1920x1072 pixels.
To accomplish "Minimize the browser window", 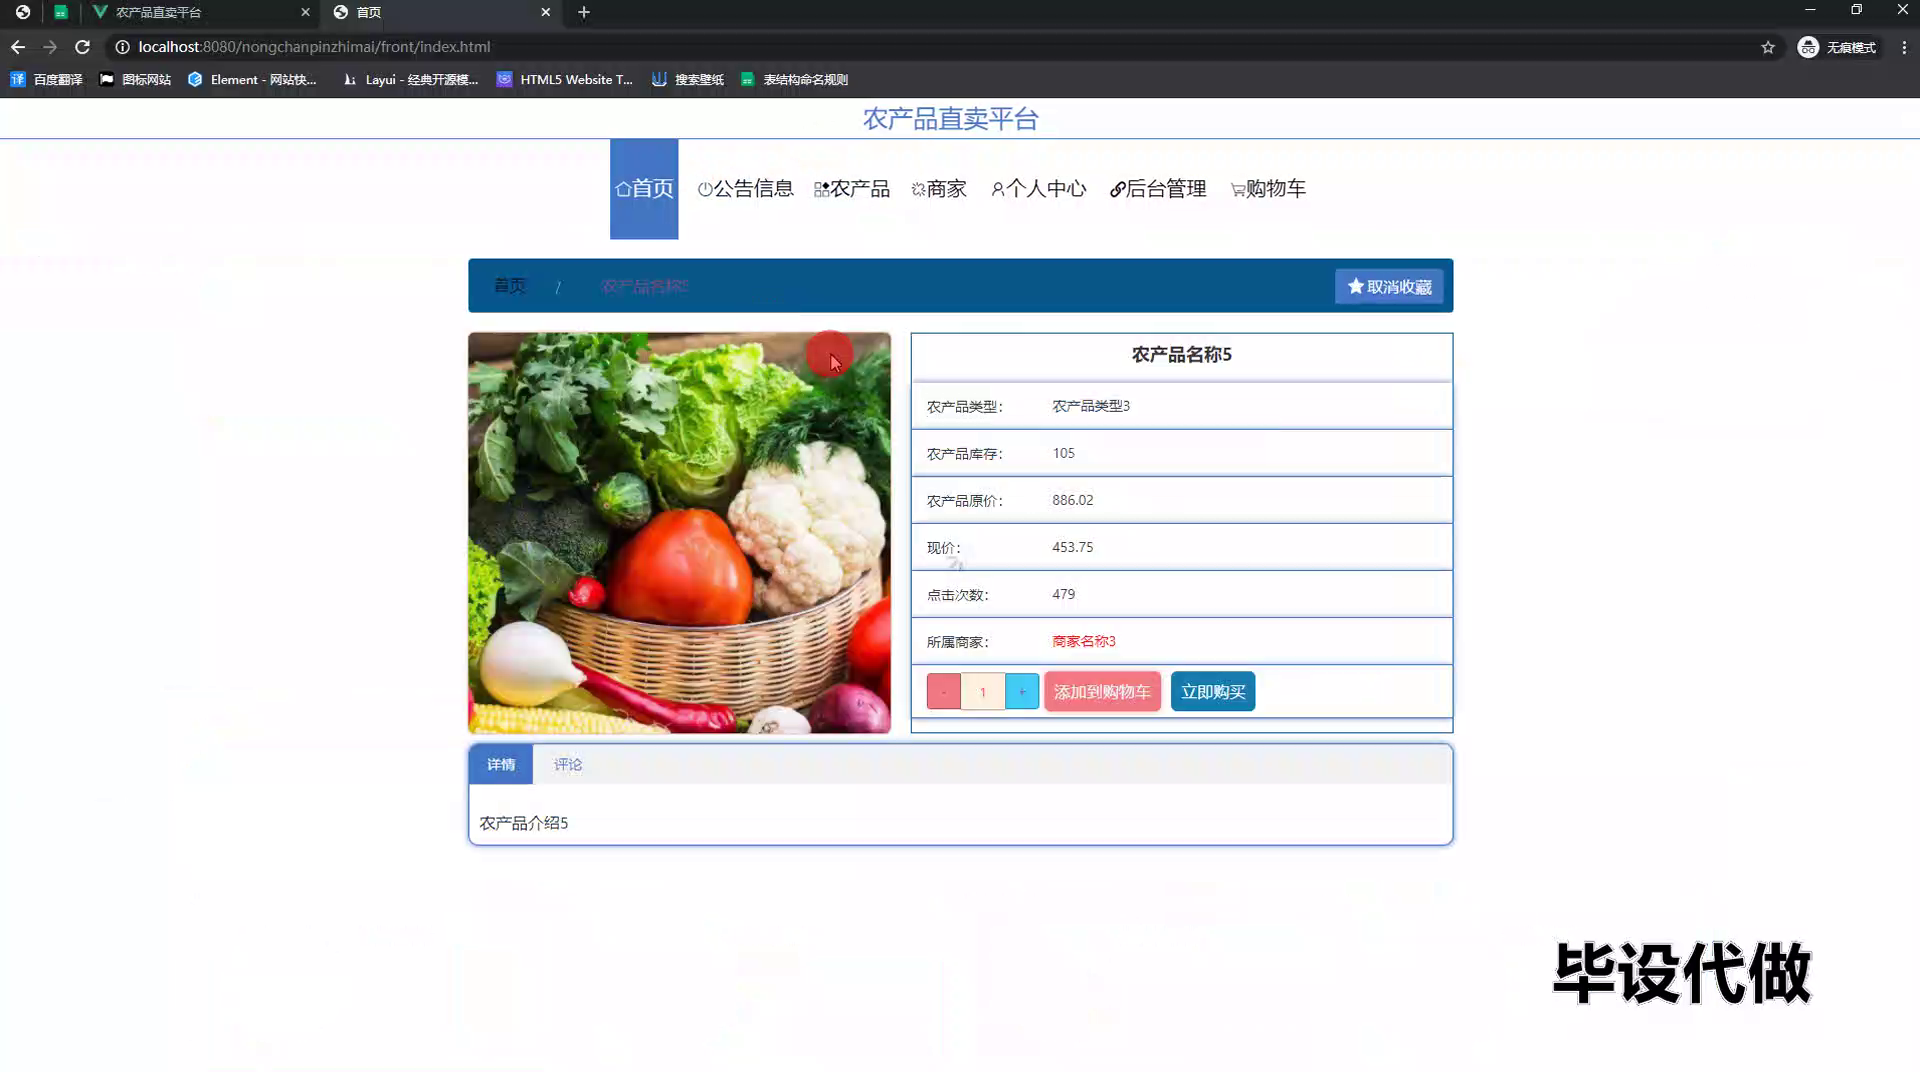I will click(1810, 10).
